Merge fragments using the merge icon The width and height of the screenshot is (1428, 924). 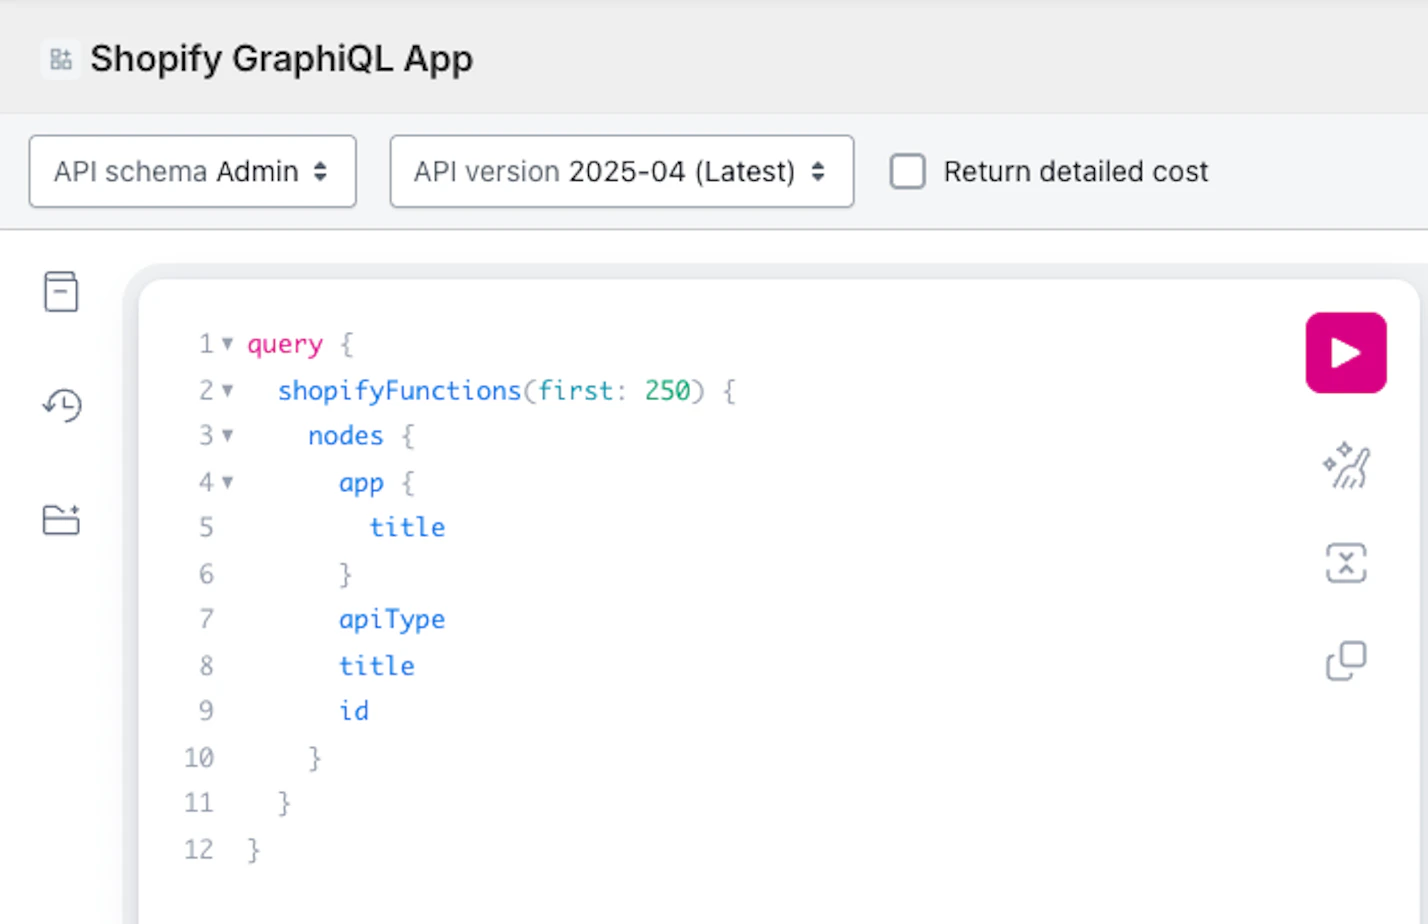point(1346,563)
